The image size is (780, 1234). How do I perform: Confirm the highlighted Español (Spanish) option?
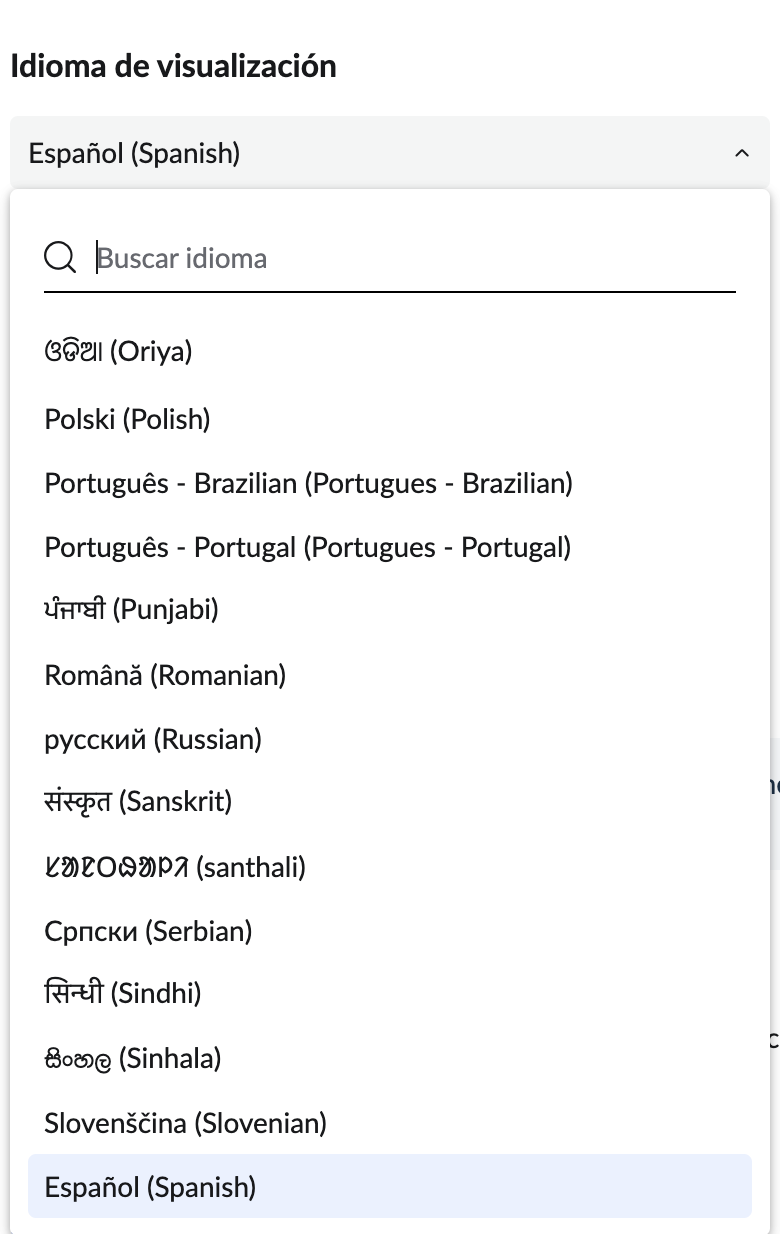tap(150, 1187)
